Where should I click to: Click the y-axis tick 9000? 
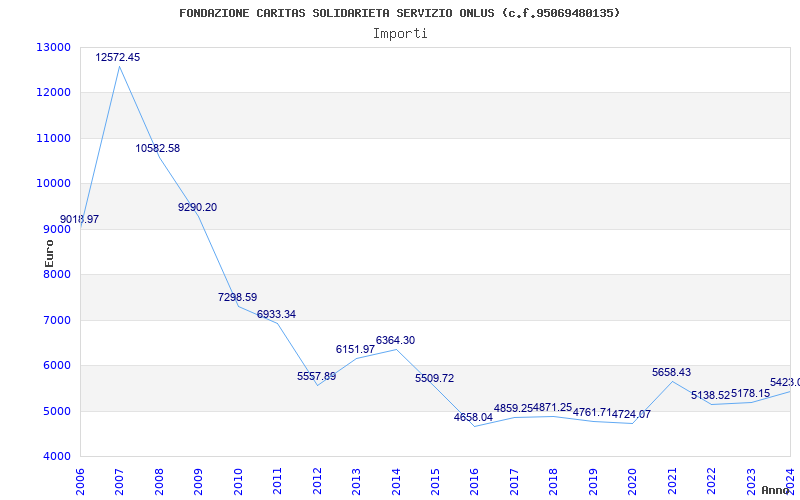pos(57,230)
